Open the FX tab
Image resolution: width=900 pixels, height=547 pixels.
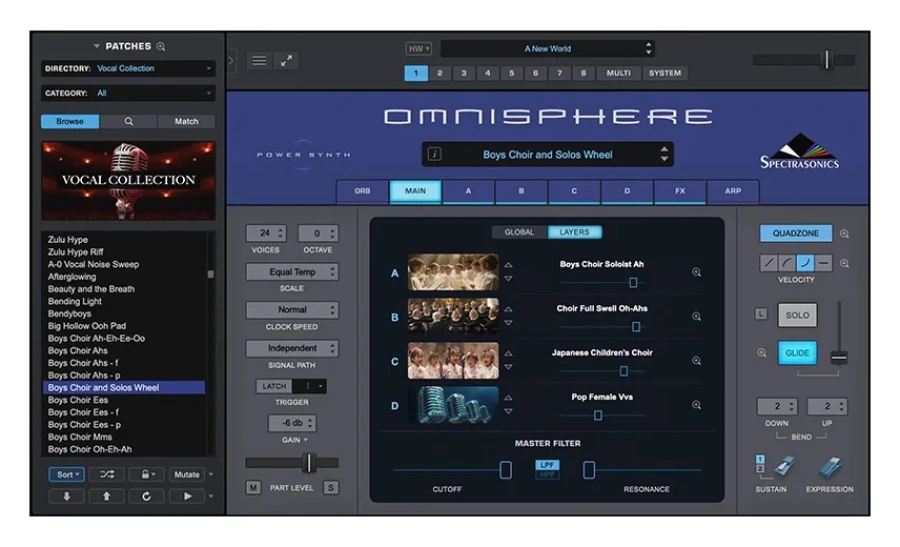(x=680, y=191)
